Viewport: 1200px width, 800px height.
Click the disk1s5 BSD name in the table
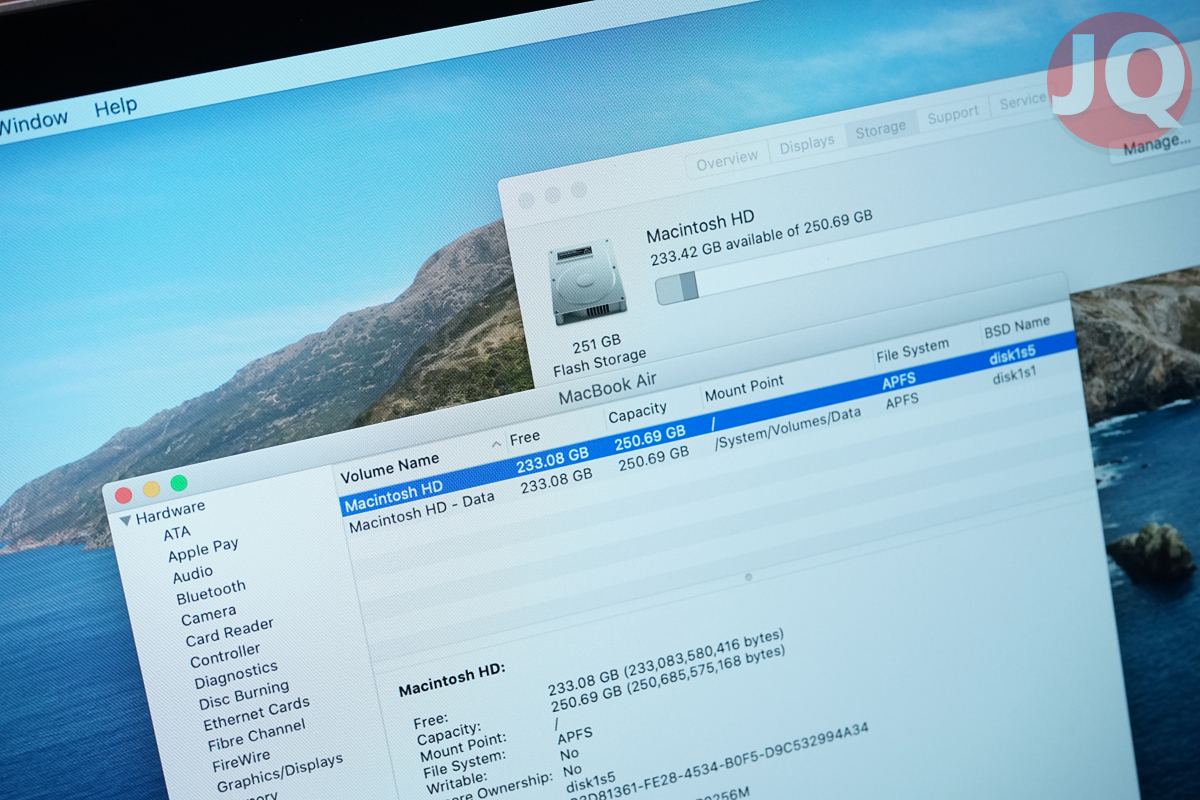click(1014, 357)
